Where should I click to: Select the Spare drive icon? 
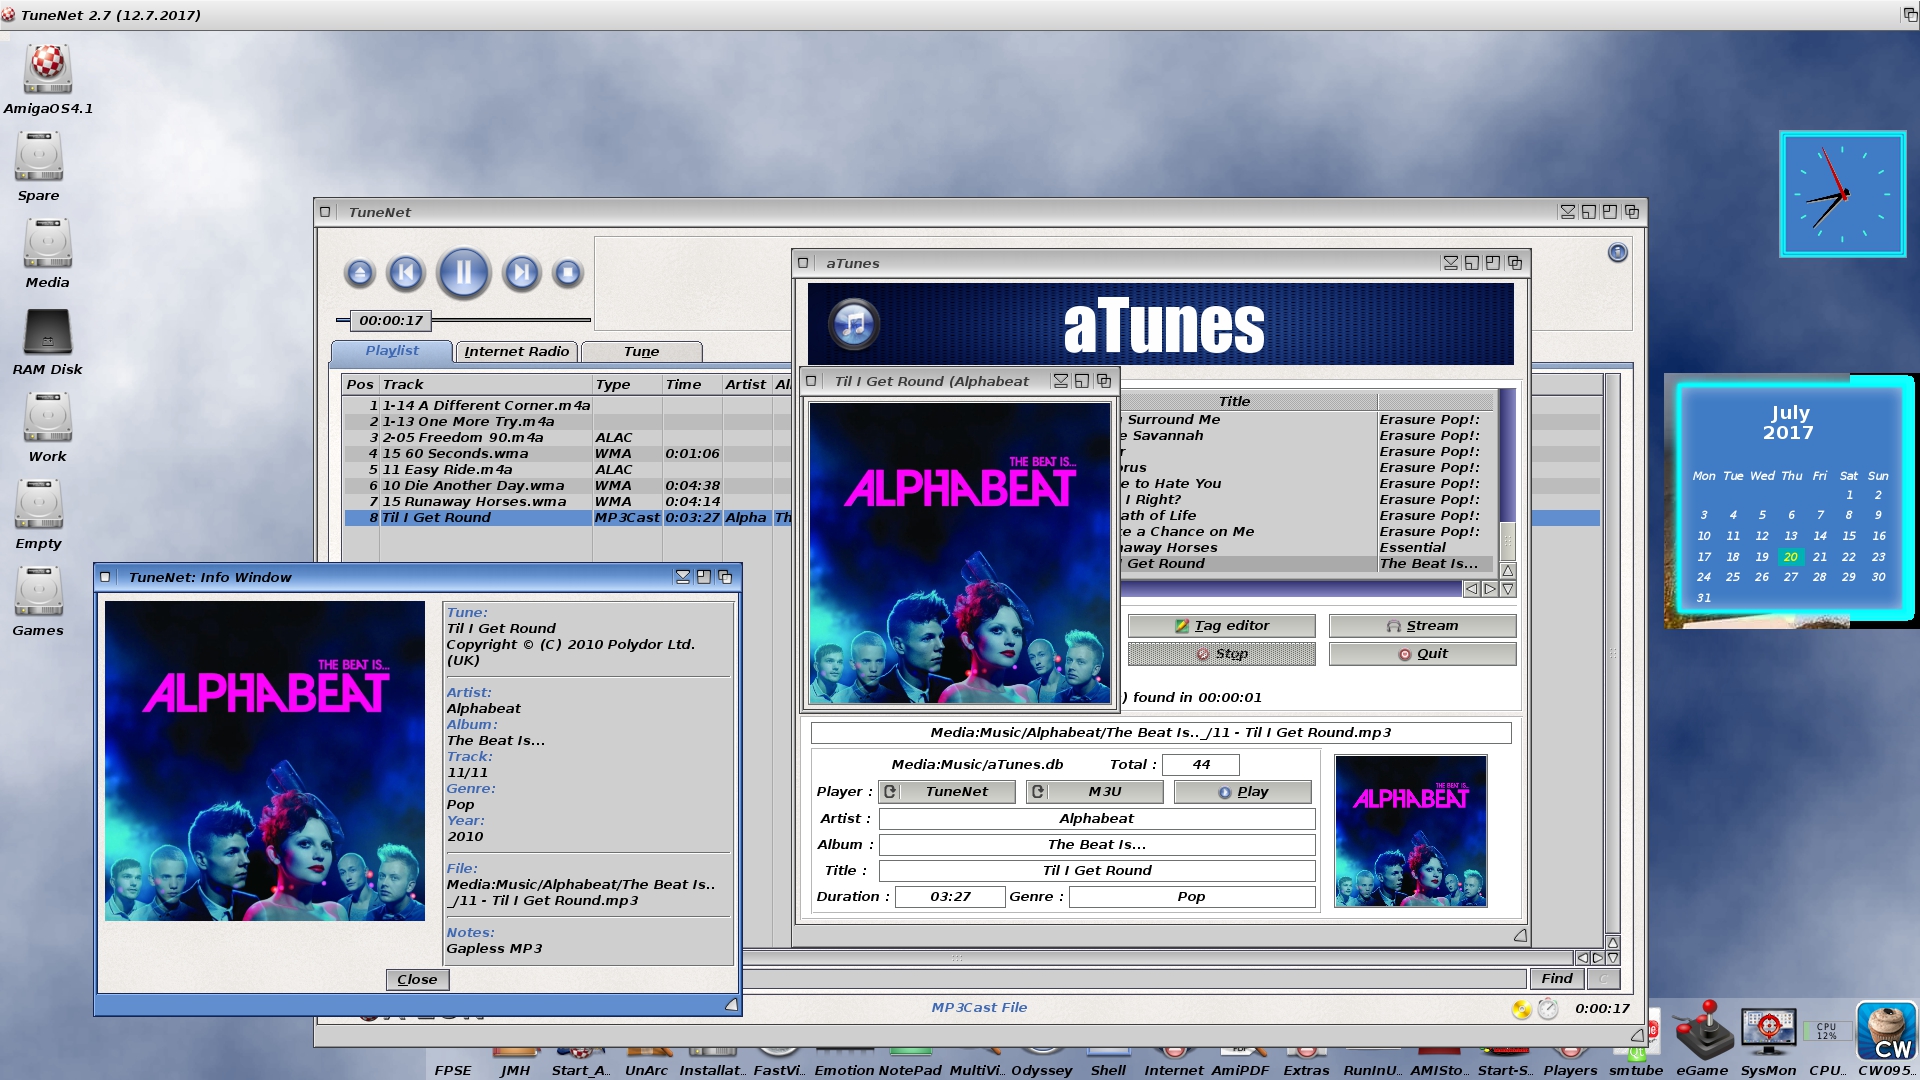point(38,166)
